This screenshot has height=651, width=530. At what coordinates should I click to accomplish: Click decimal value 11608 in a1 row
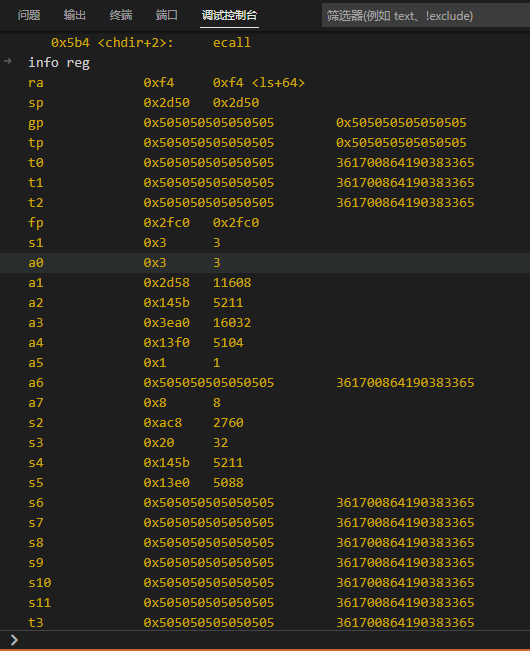(232, 283)
